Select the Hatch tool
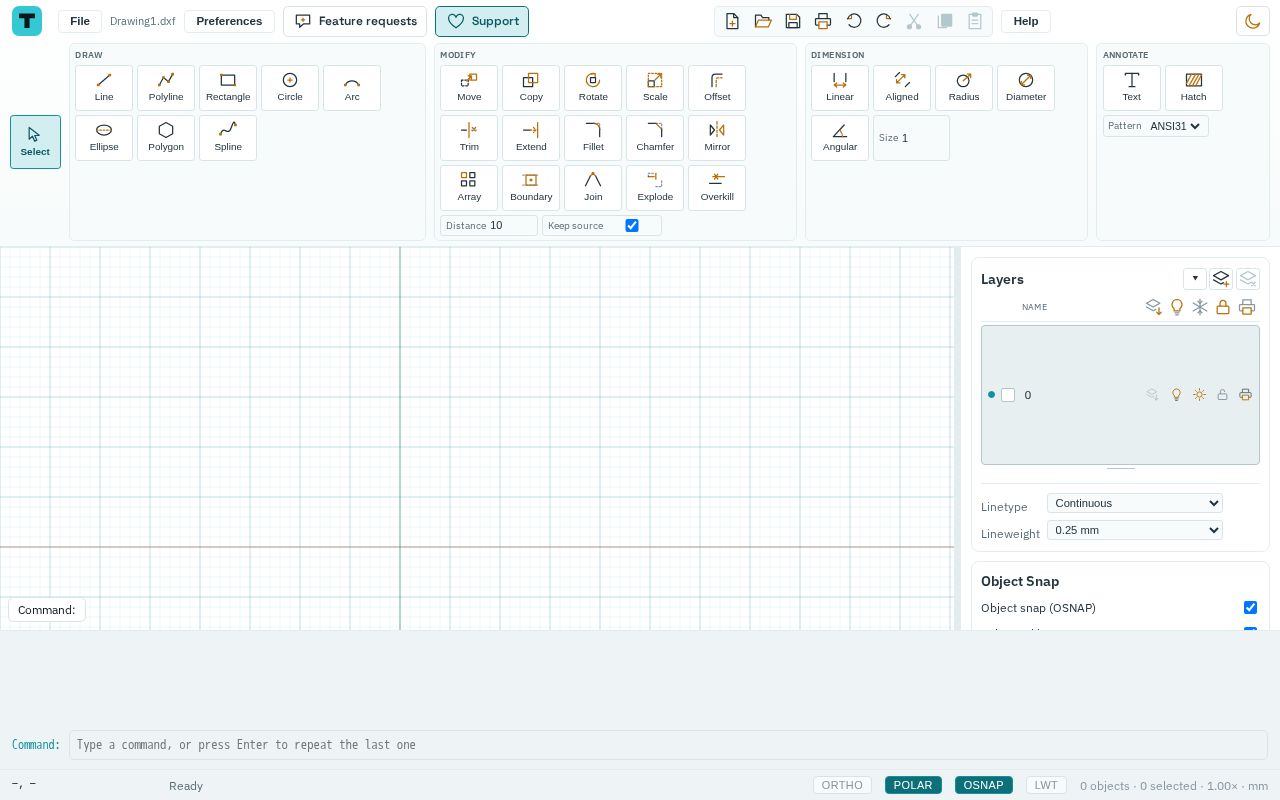The width and height of the screenshot is (1280, 800). [x=1194, y=88]
